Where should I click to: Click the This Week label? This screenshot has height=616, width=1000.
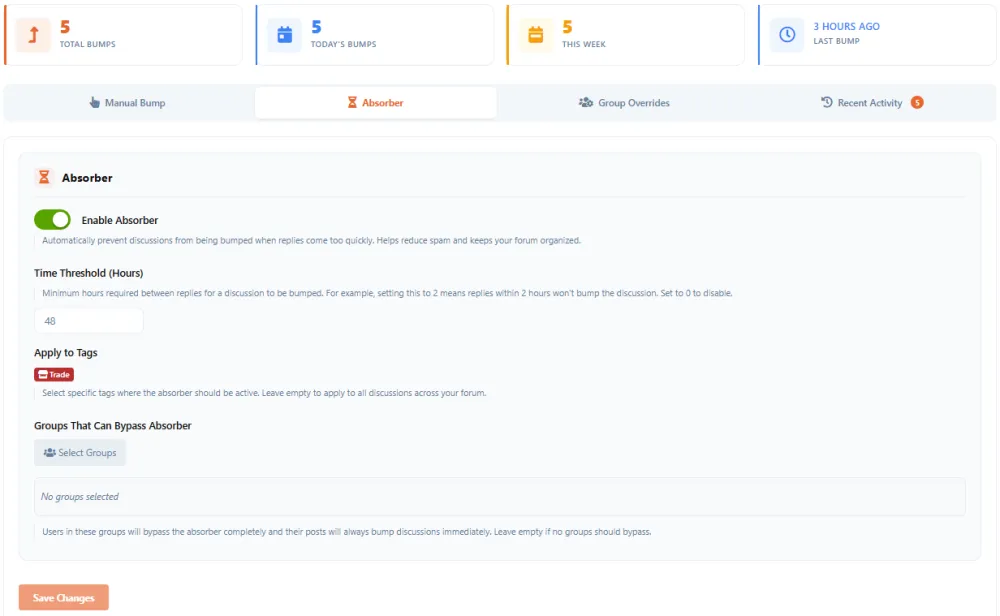(584, 44)
